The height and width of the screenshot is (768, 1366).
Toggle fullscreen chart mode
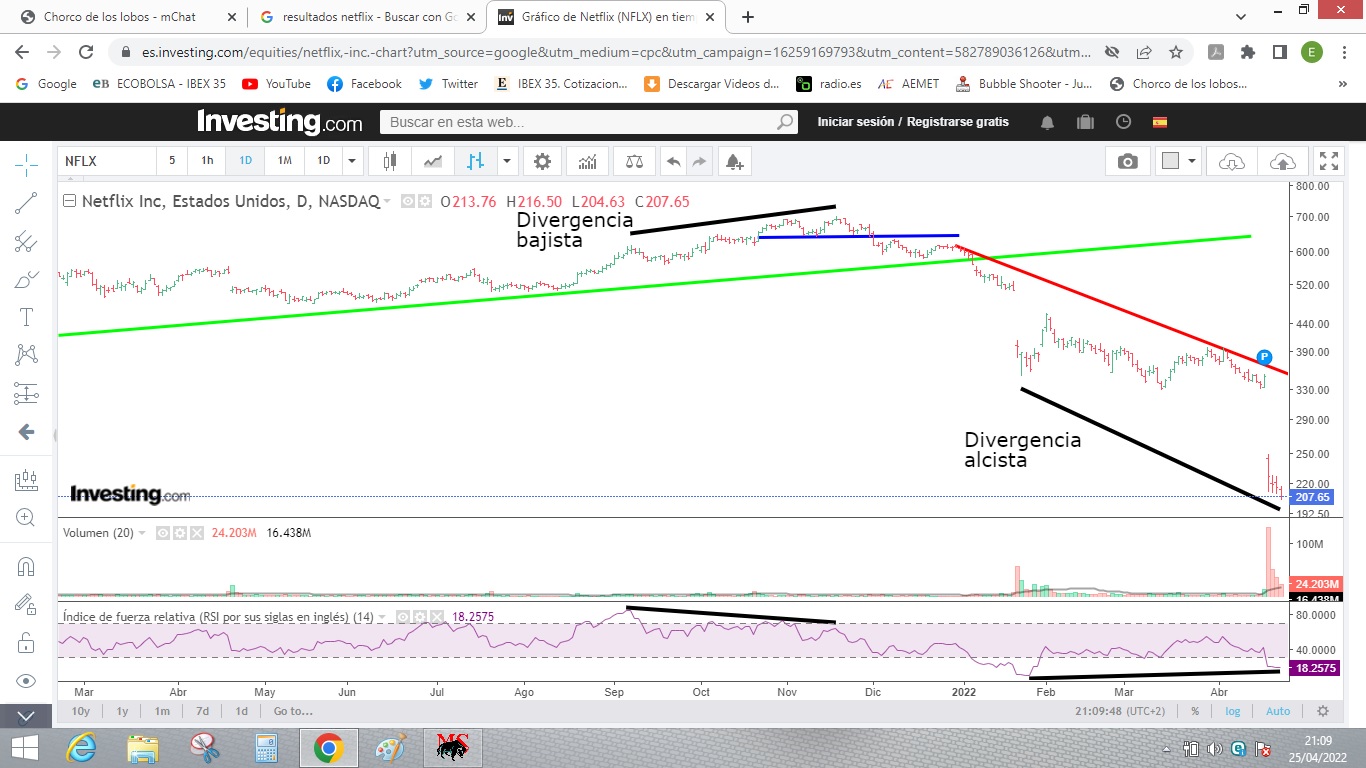[x=1328, y=161]
